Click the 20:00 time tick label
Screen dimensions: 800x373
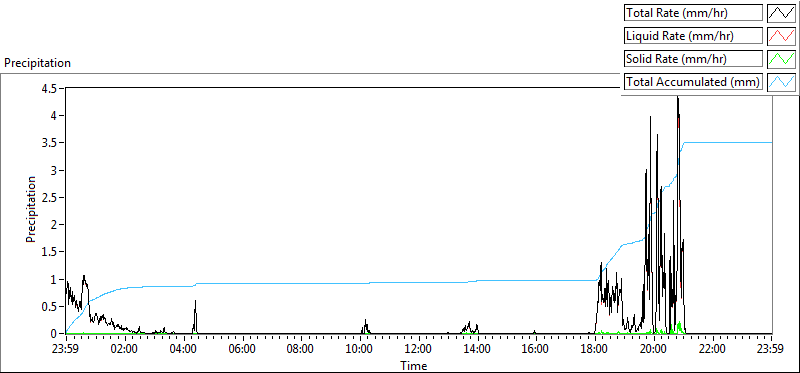click(x=654, y=349)
